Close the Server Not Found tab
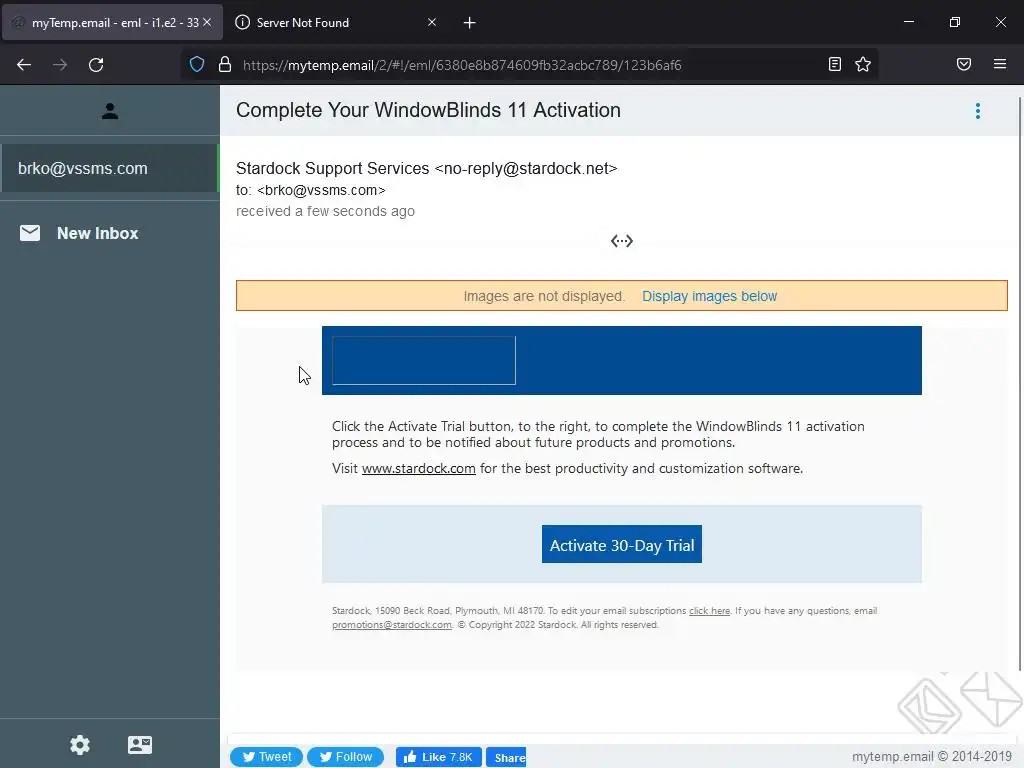 [x=432, y=22]
